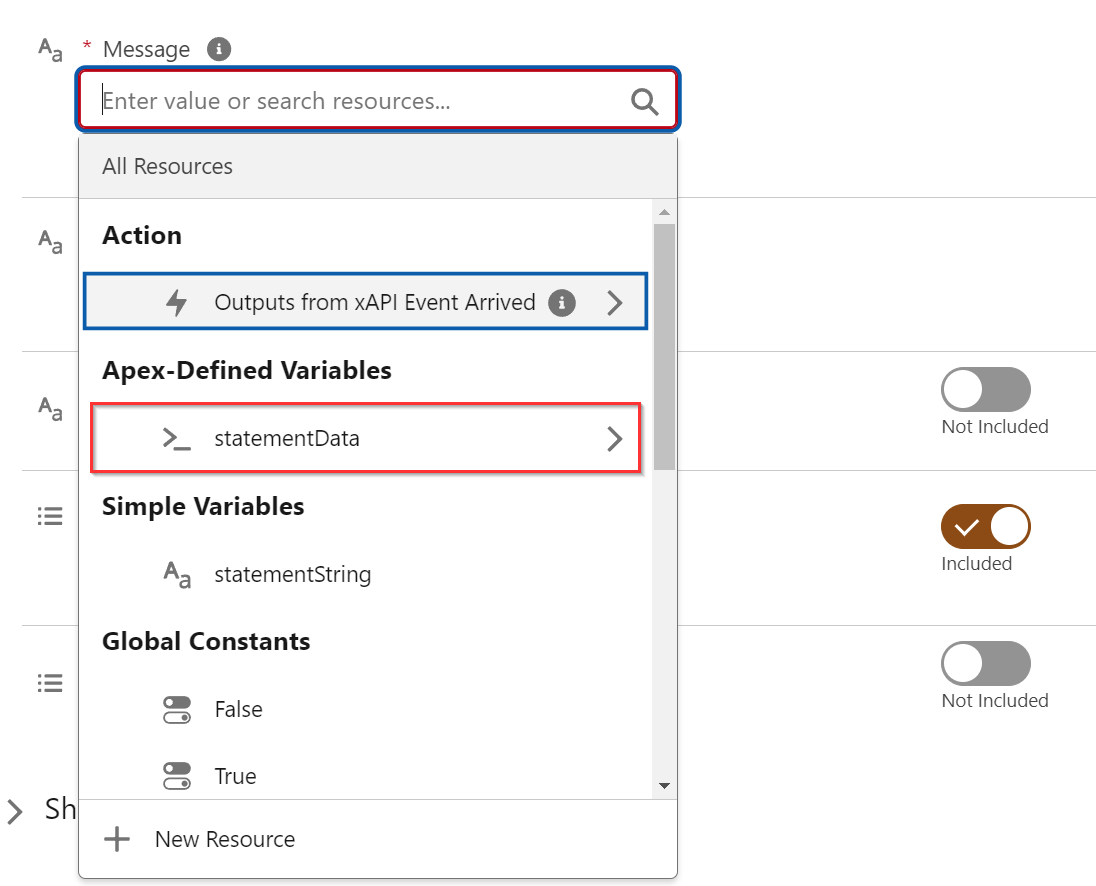This screenshot has height=886, width=1096.
Task: Click the lightning bolt Action icon
Action: click(177, 303)
